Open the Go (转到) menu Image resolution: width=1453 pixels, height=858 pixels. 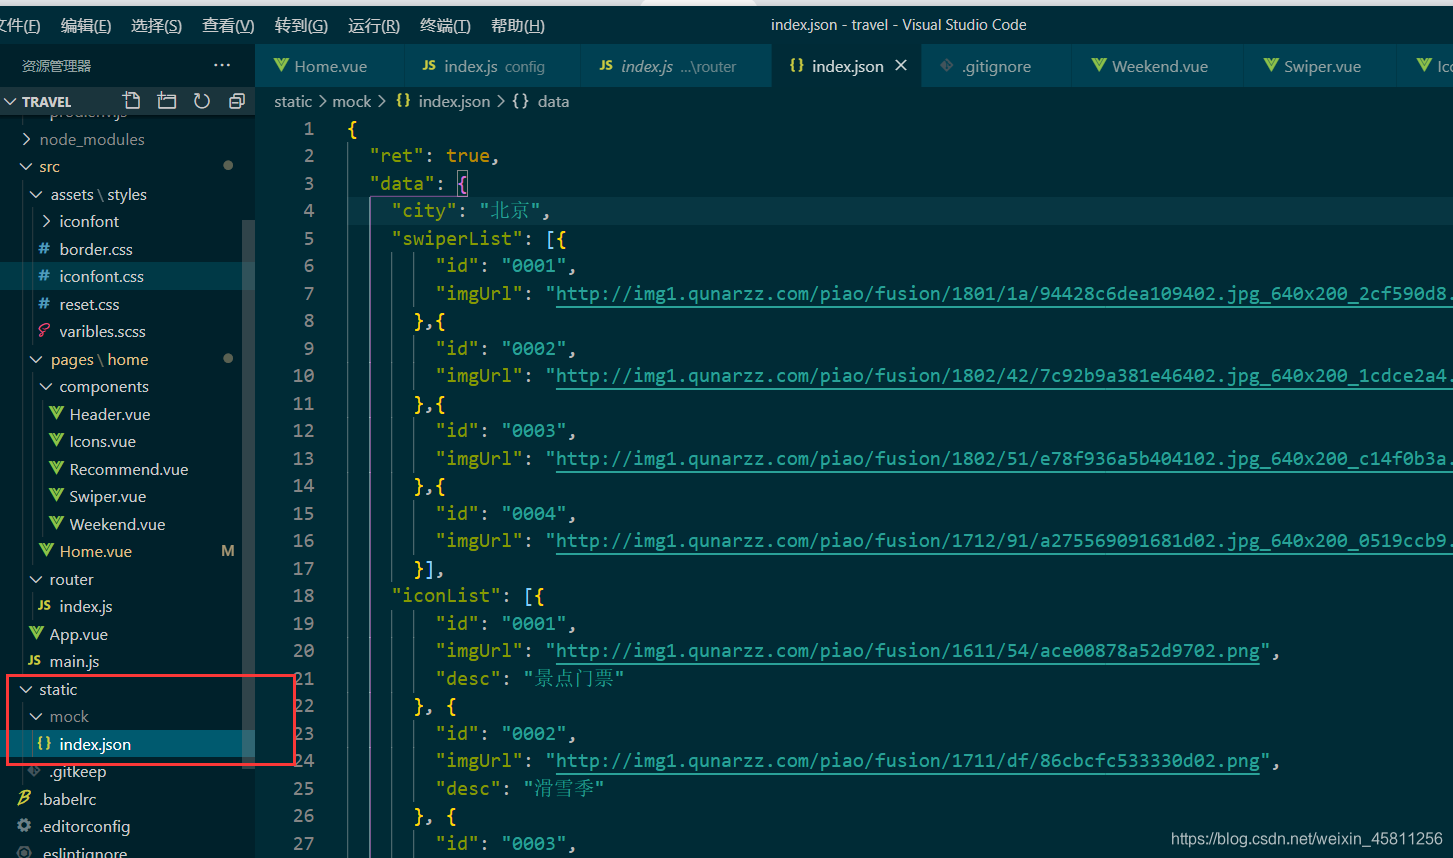pyautogui.click(x=301, y=25)
